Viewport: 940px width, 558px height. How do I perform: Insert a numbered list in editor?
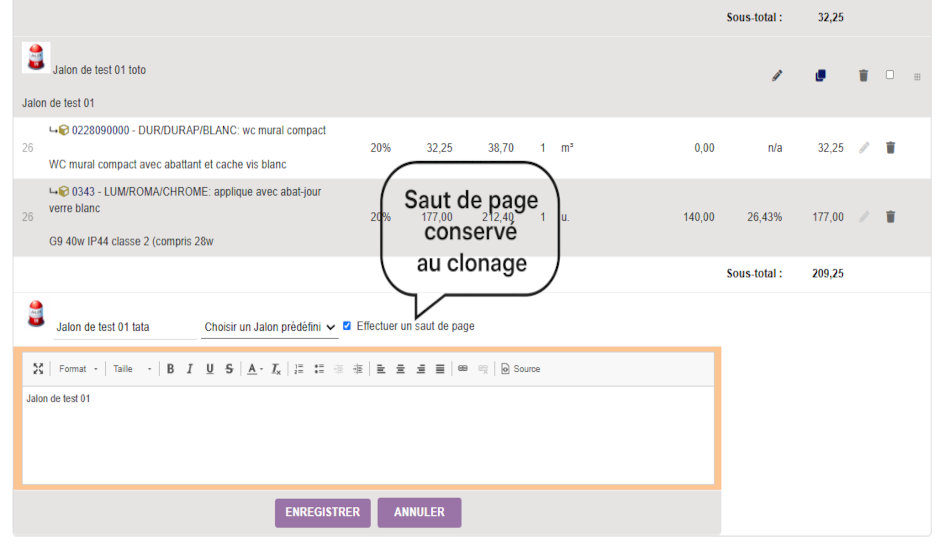(299, 369)
